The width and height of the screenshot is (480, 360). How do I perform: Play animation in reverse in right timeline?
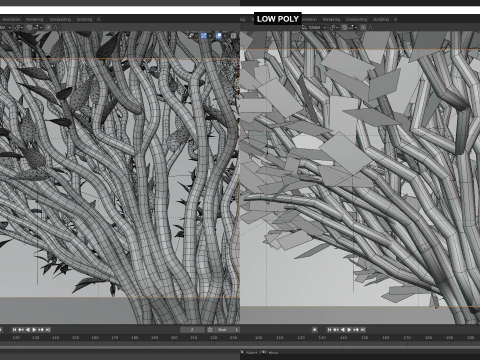[x=343, y=330]
